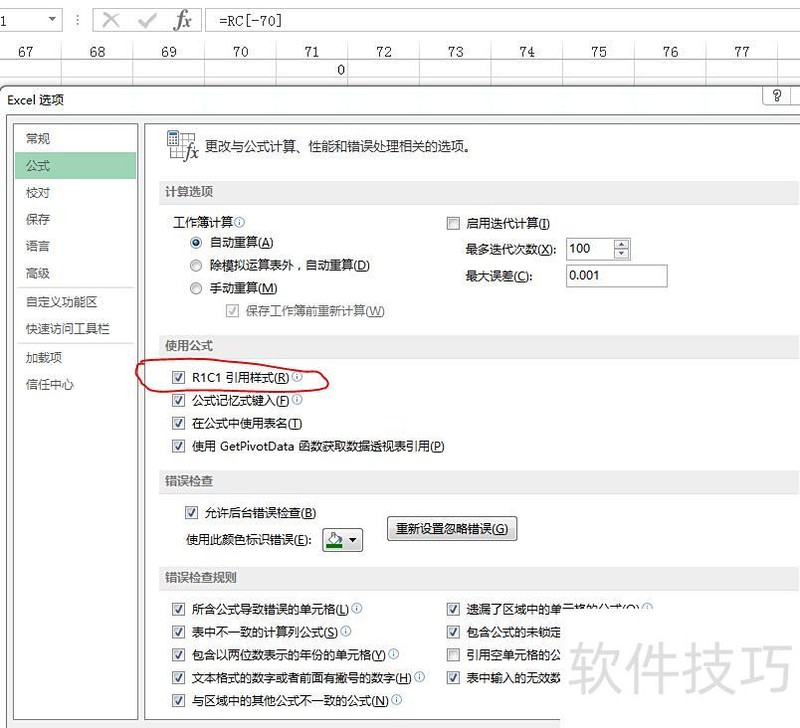
Task: Open the error indicator color dropdown
Action: [x=342, y=540]
